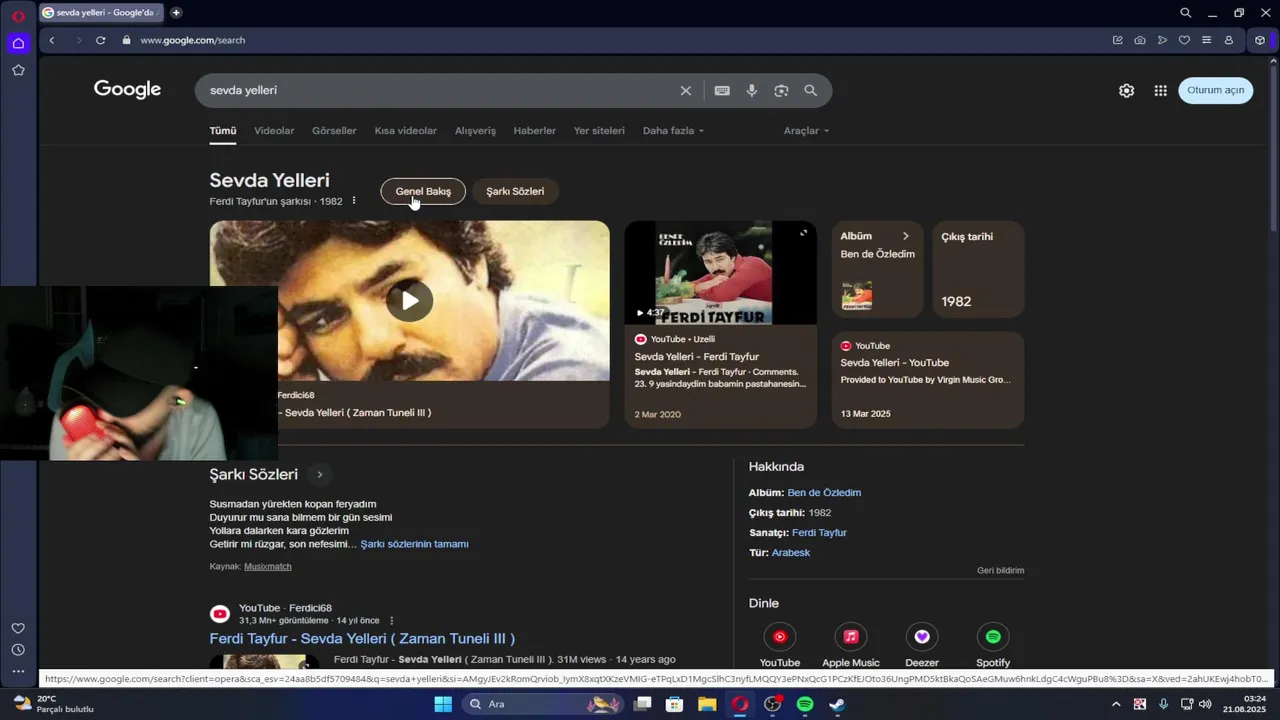Open bookmarks star in Opera sidebar

click(18, 70)
